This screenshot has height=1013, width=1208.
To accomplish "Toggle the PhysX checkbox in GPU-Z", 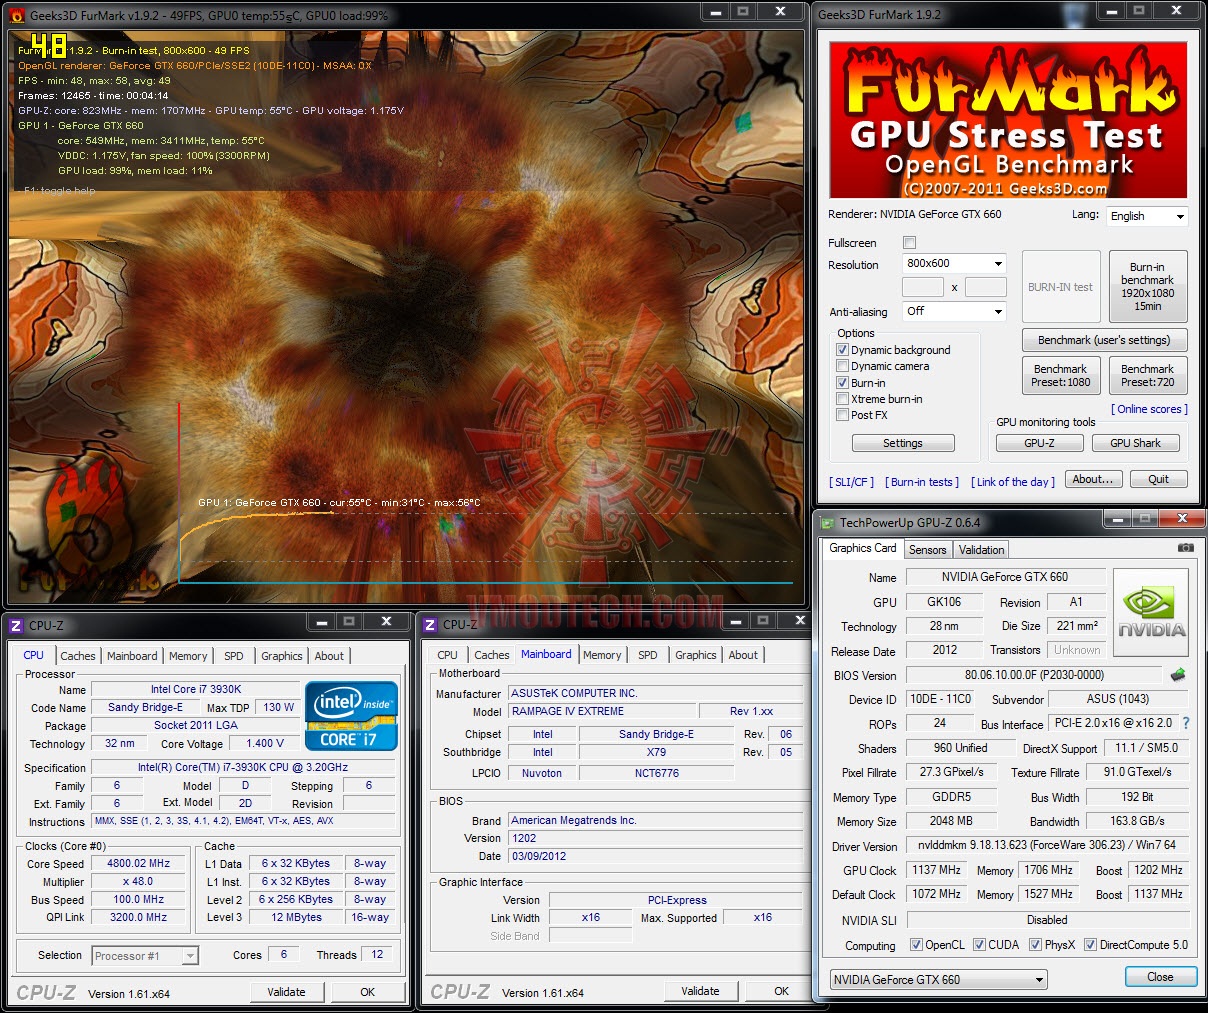I will [1035, 945].
